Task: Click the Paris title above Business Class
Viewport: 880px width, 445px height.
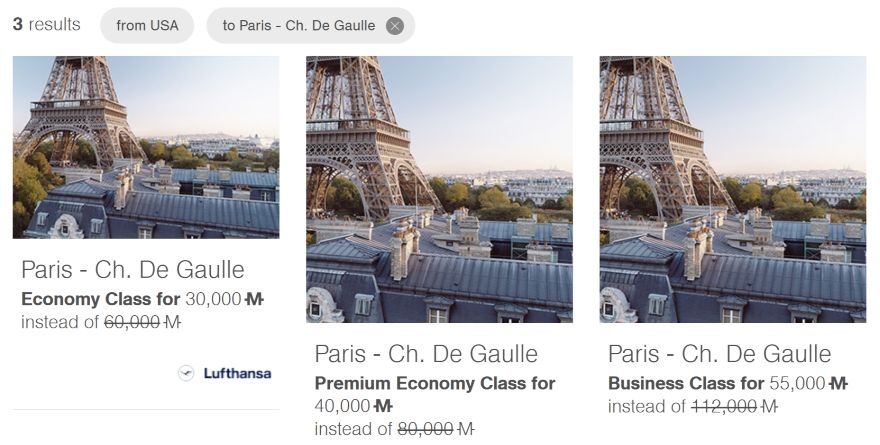Action: (x=720, y=354)
